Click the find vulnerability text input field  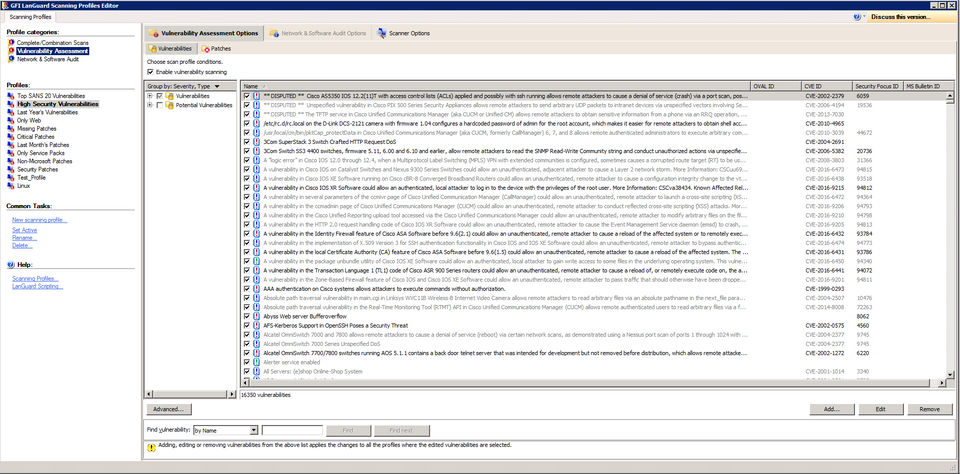pyautogui.click(x=292, y=431)
